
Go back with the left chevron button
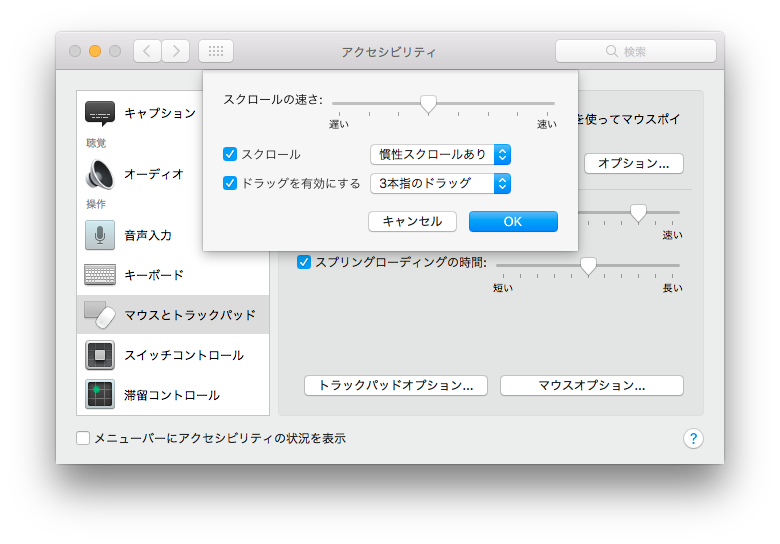pos(147,51)
